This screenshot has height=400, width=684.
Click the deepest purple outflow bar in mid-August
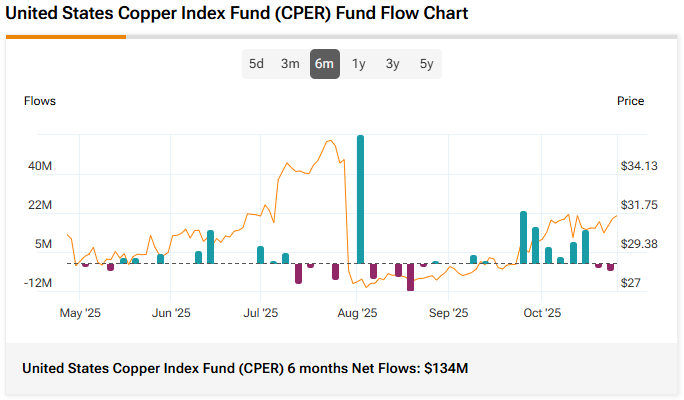pyautogui.click(x=410, y=277)
